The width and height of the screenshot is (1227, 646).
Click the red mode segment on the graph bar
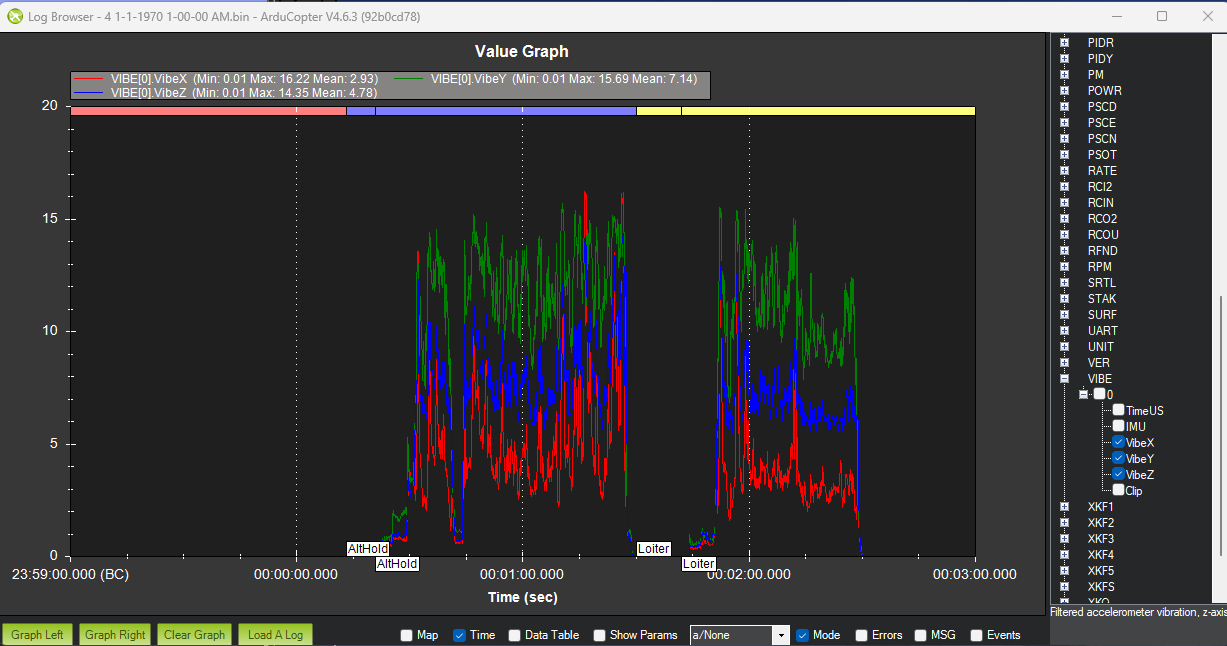pyautogui.click(x=208, y=111)
